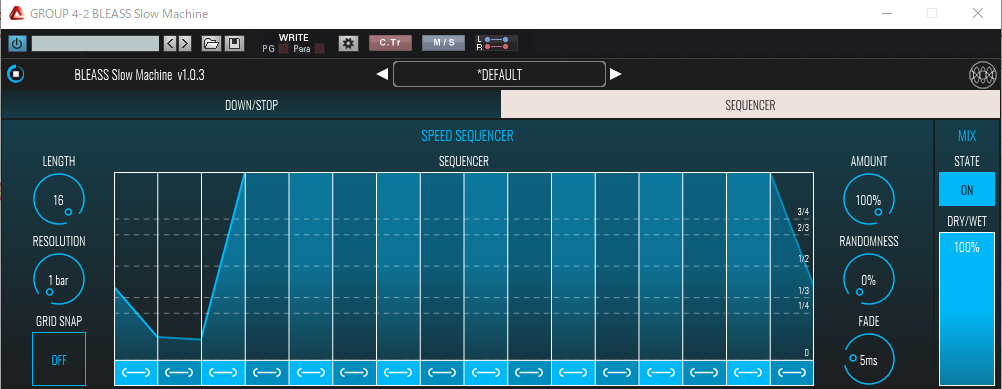This screenshot has width=1002, height=389.
Task: Switch to the DOWN/STOP tab
Action: click(251, 105)
